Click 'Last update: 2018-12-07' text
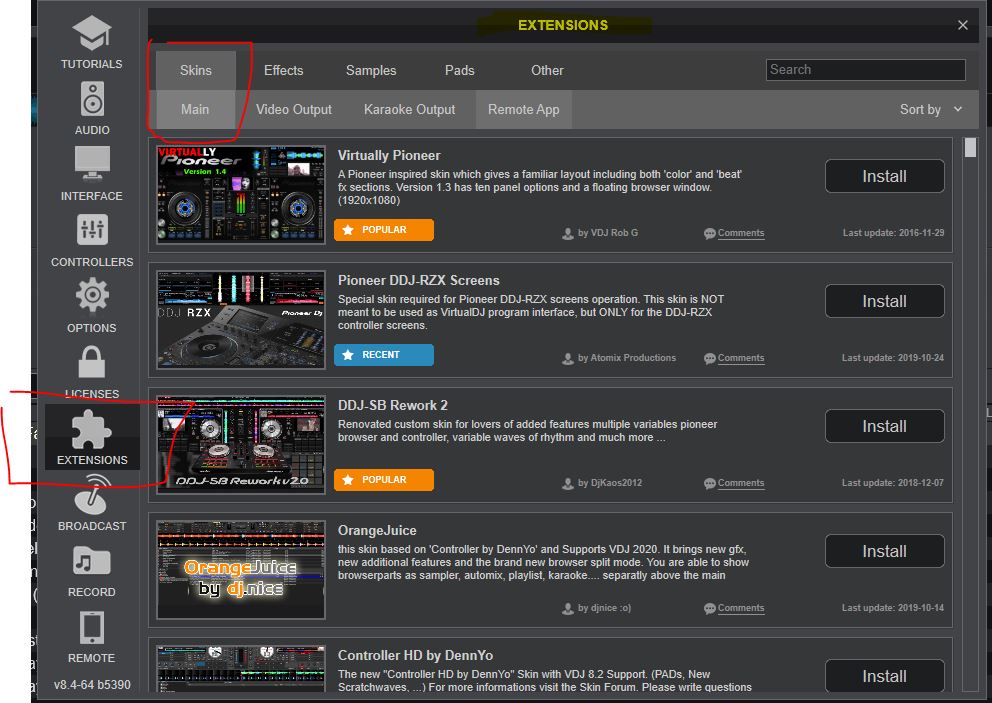The height and width of the screenshot is (703, 992). [x=893, y=483]
